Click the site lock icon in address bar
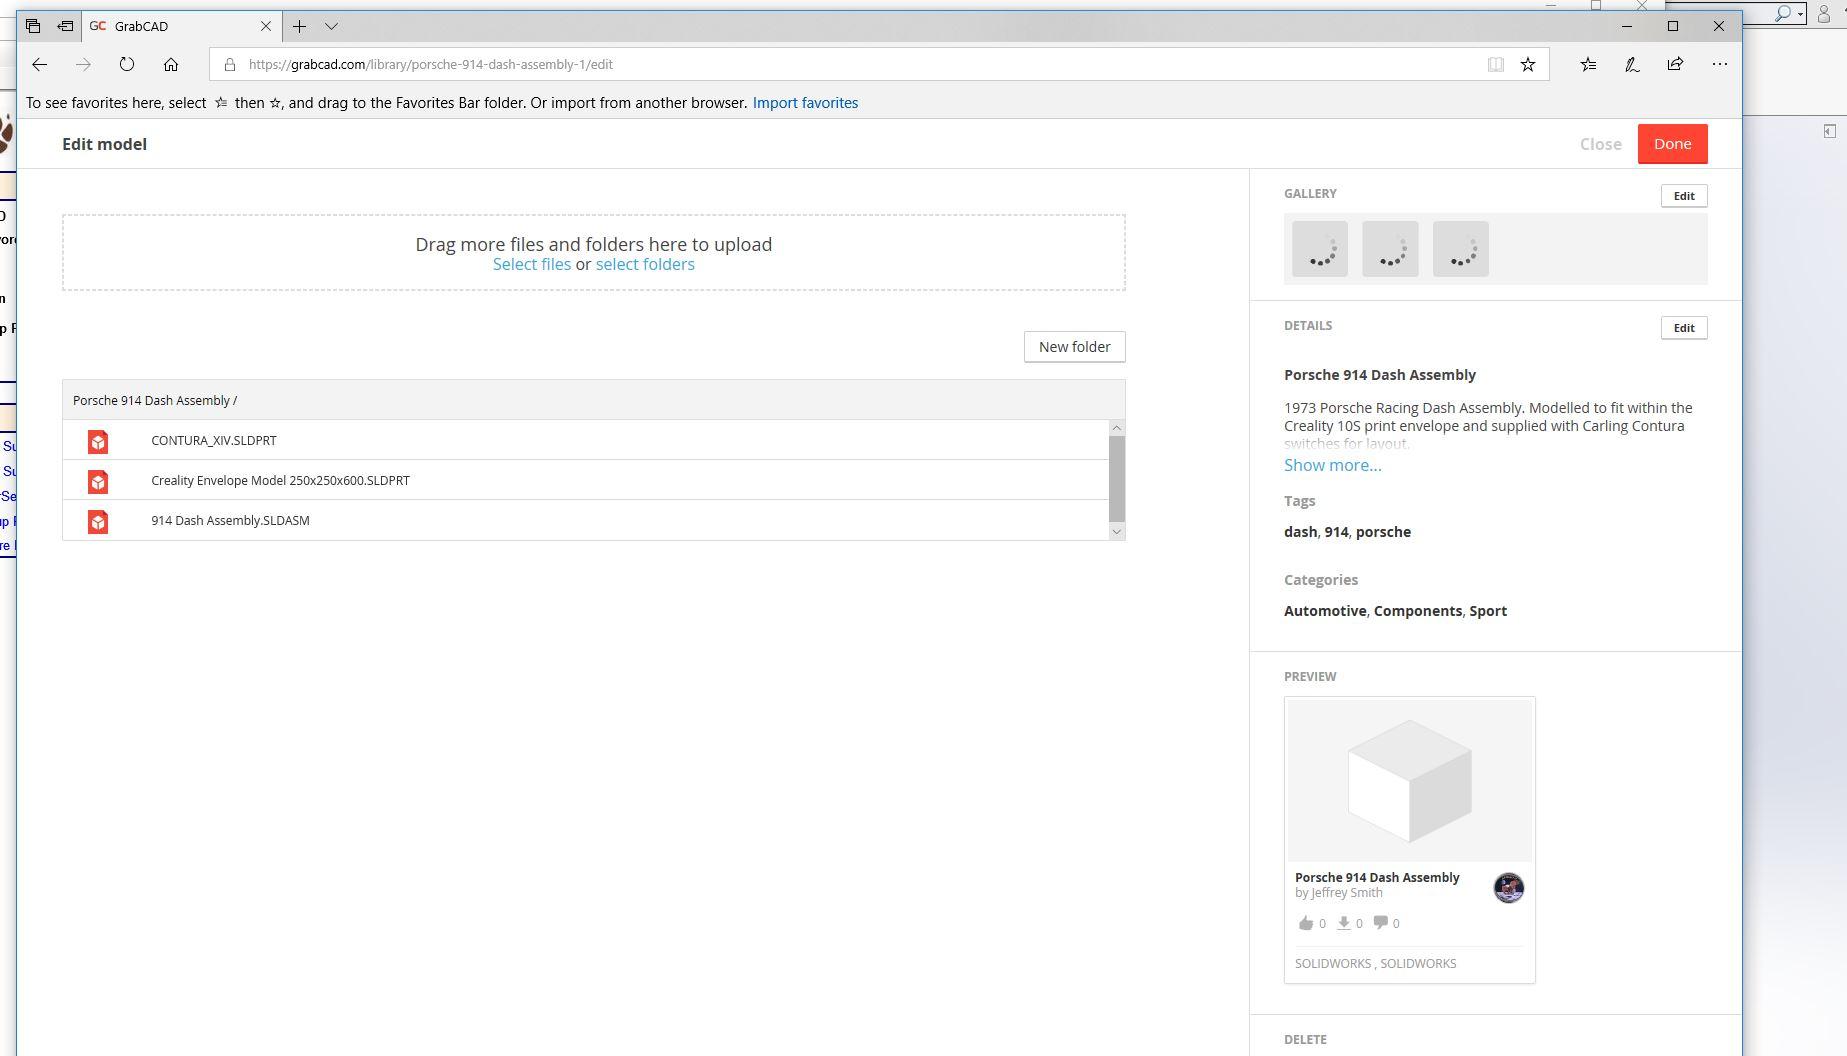The height and width of the screenshot is (1056, 1847). tap(229, 64)
